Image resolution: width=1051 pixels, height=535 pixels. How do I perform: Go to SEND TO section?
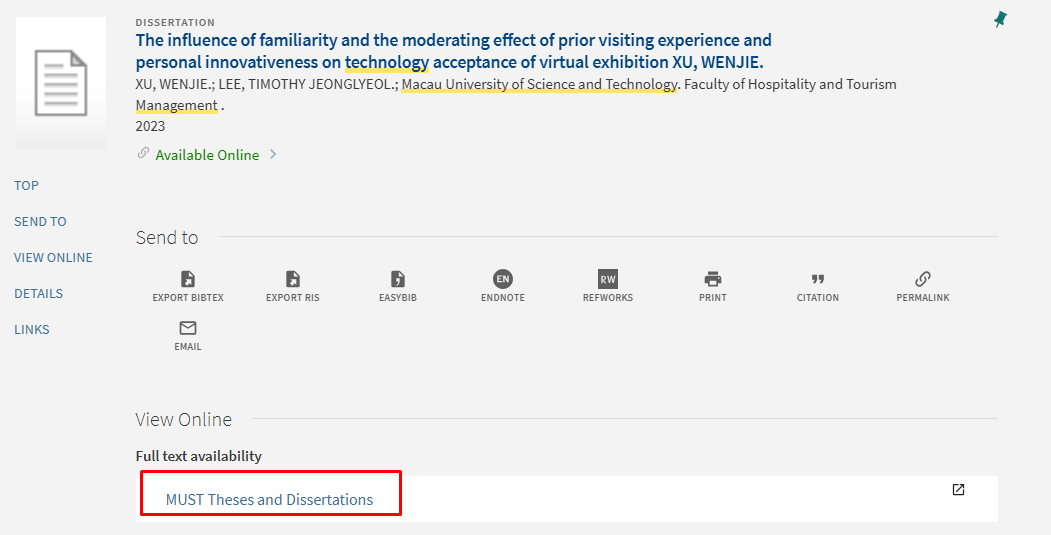click(40, 221)
